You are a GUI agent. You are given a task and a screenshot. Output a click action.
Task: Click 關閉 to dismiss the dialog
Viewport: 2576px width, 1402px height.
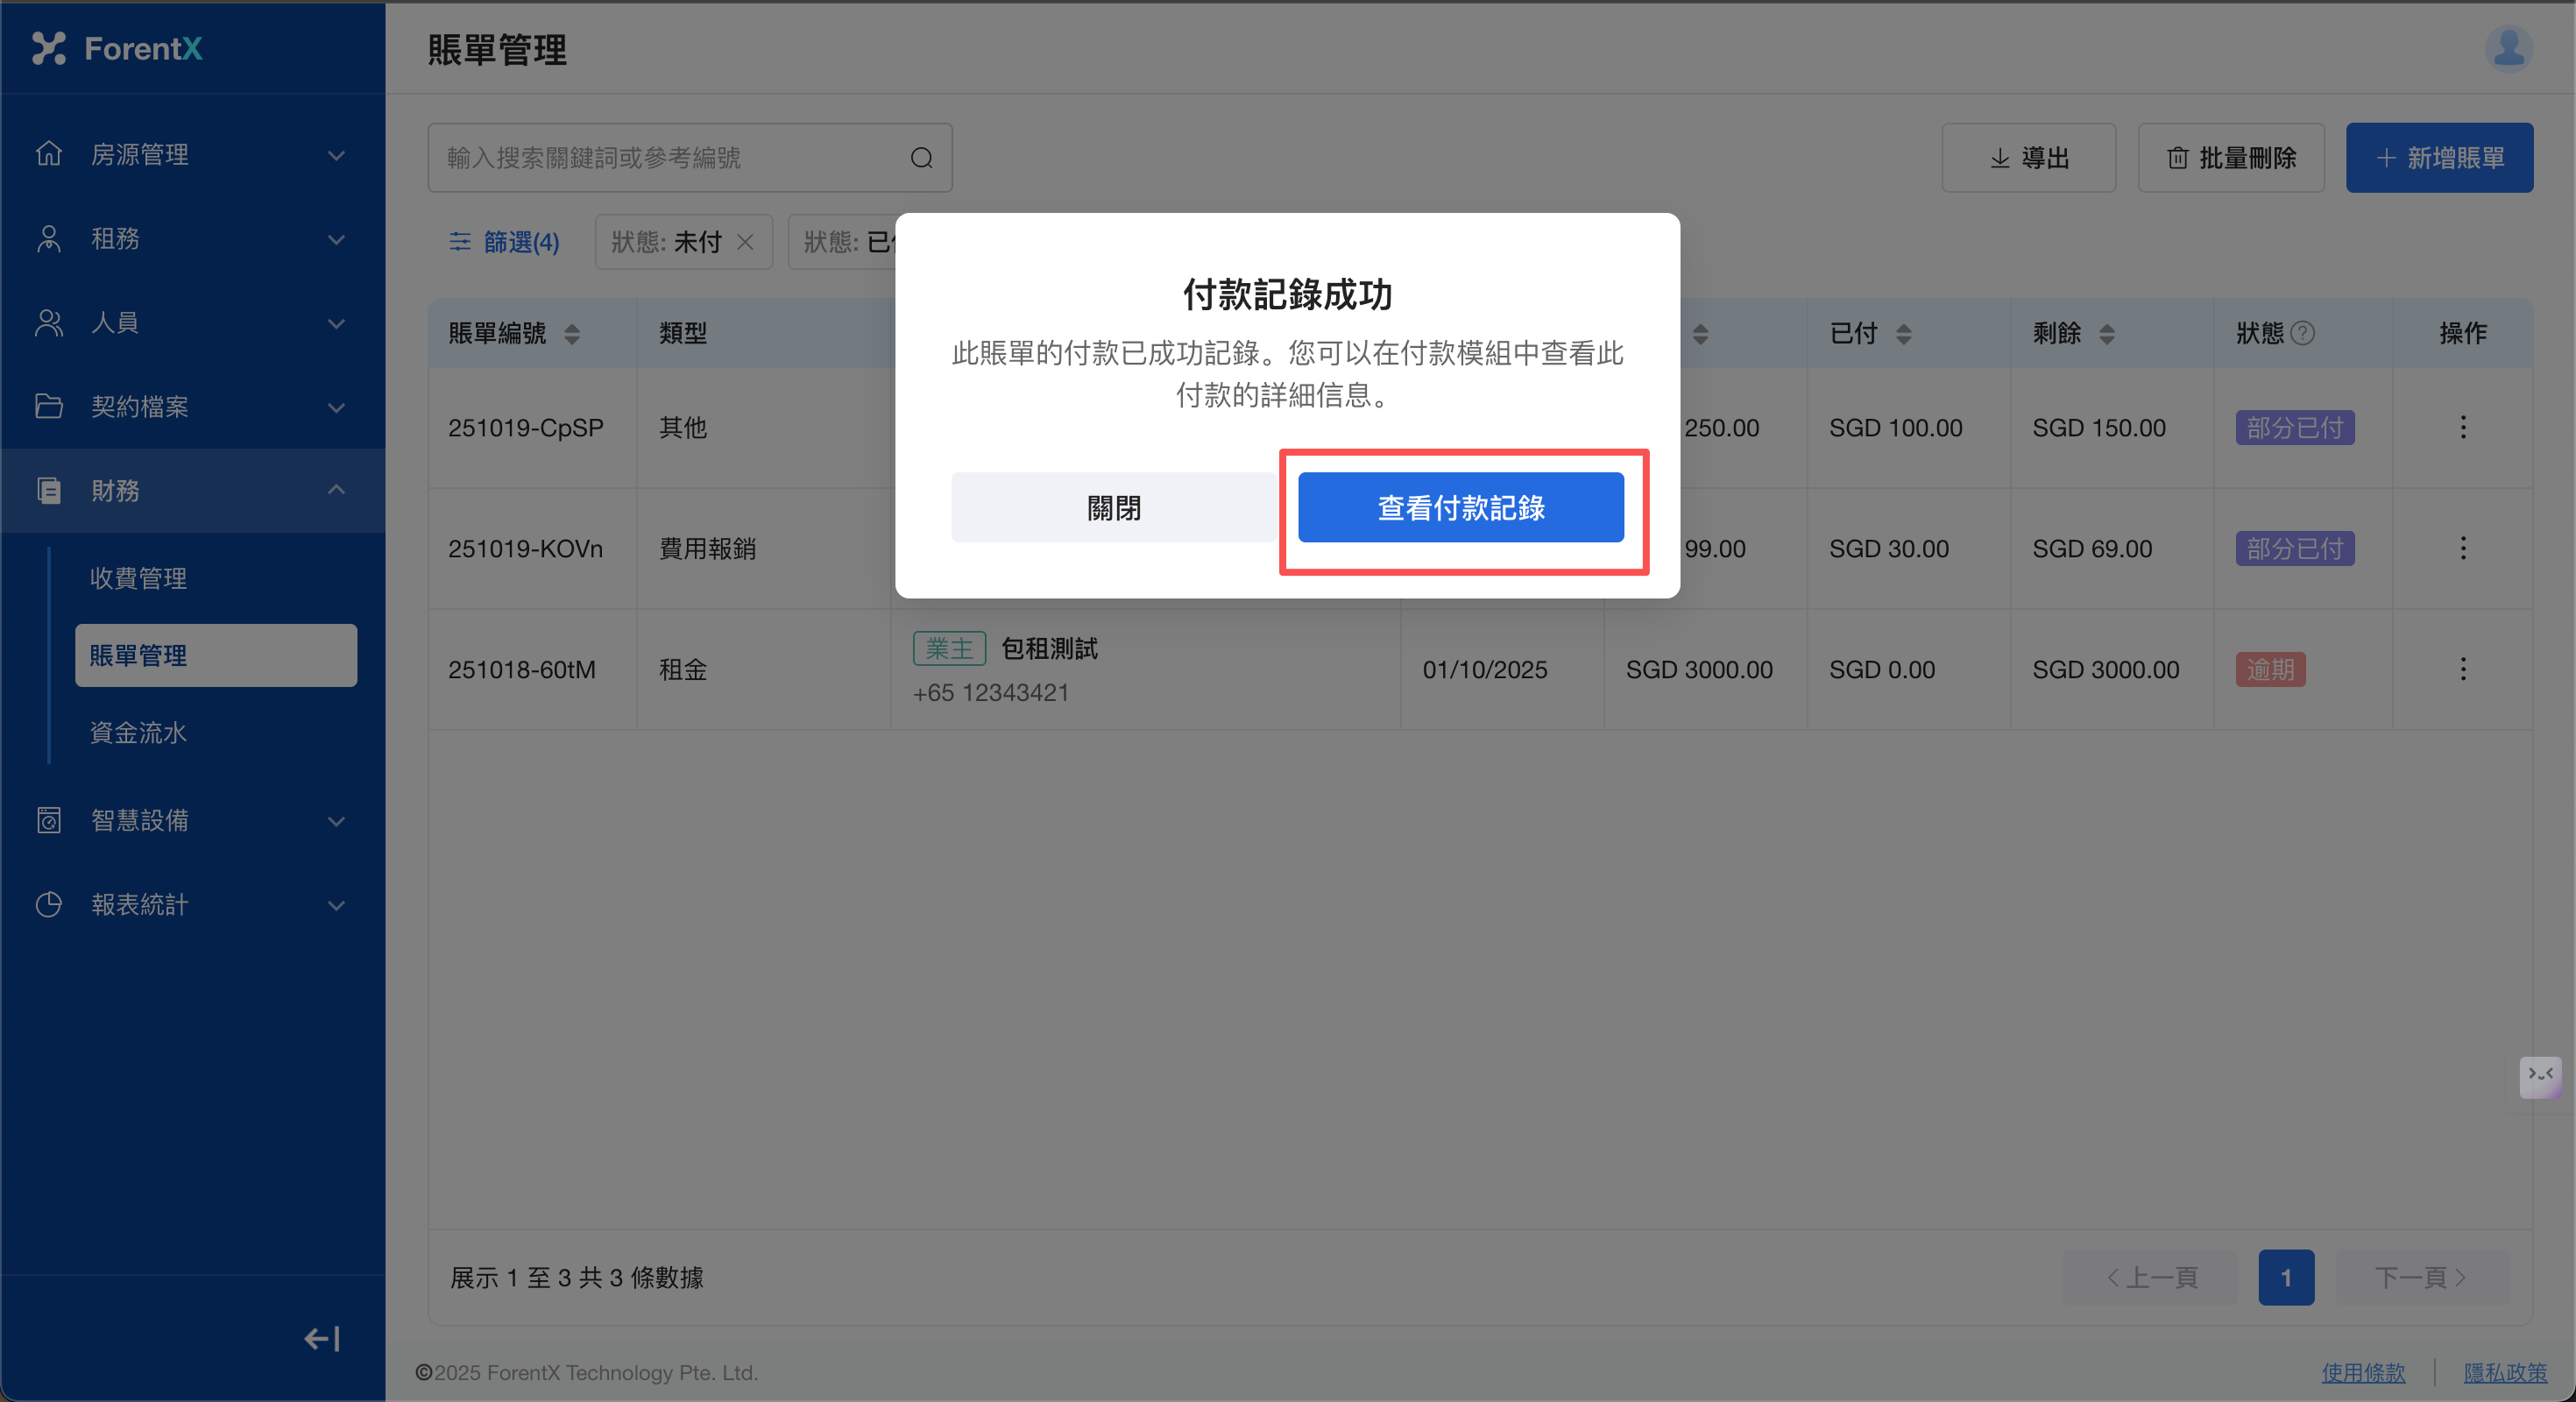[1113, 508]
